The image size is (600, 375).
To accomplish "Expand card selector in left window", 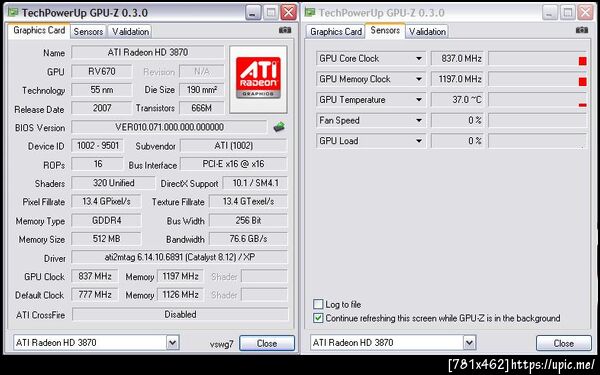I will (173, 342).
